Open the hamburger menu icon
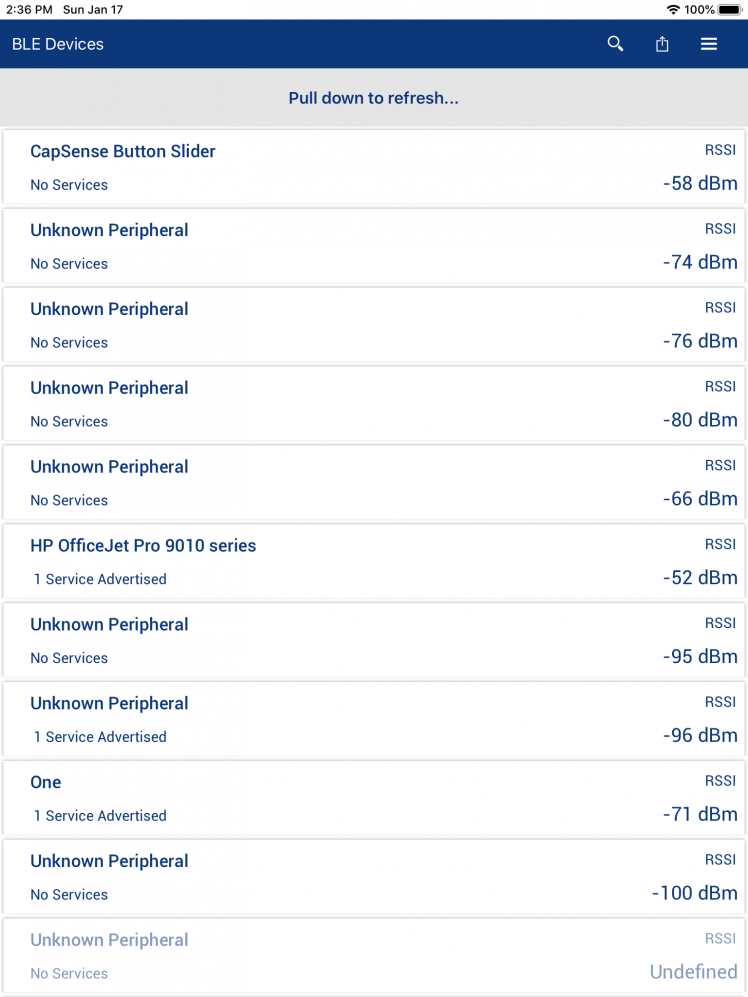Viewport: 748px width, 997px height. point(709,44)
